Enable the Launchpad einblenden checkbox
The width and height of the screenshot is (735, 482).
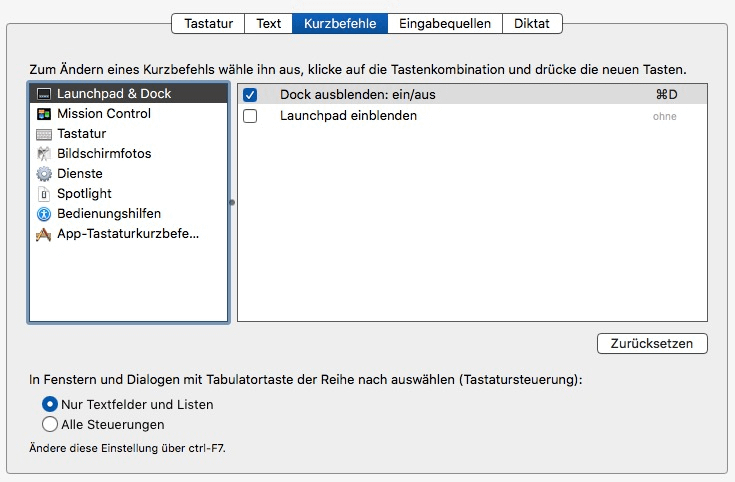click(251, 116)
